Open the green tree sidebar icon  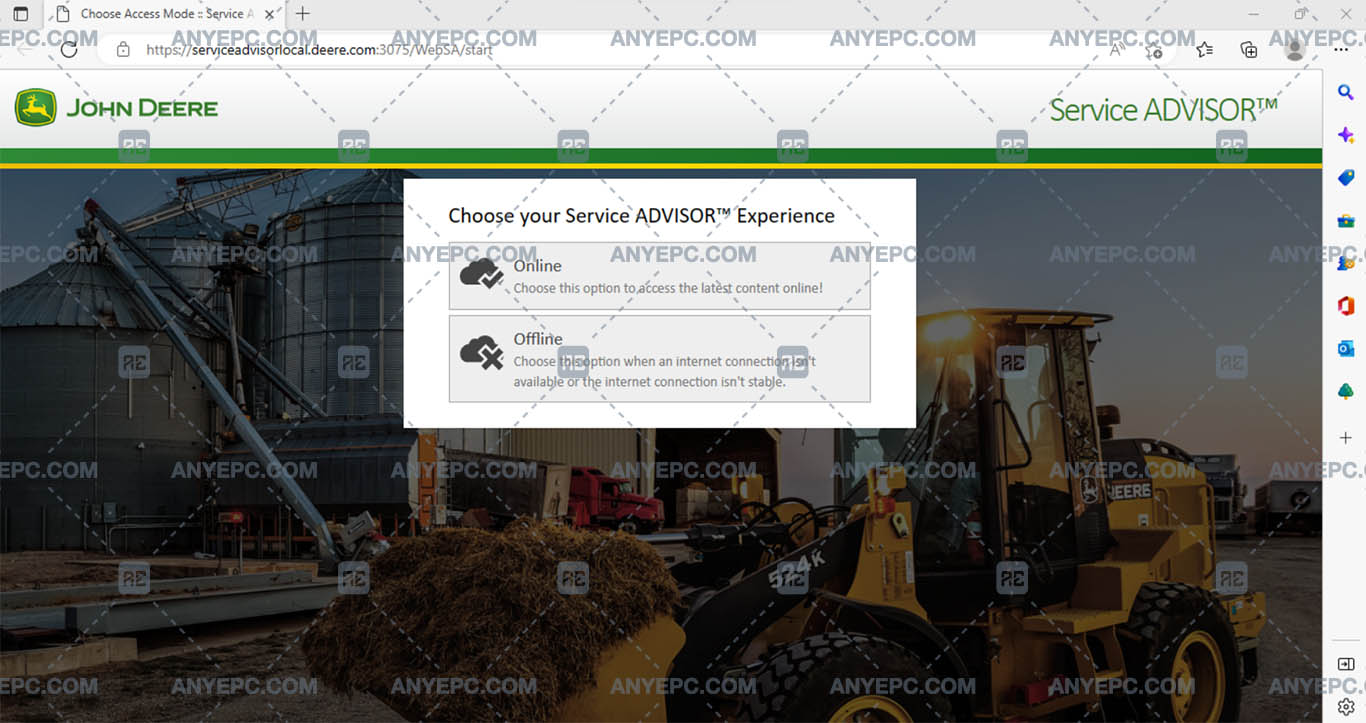click(x=1346, y=392)
